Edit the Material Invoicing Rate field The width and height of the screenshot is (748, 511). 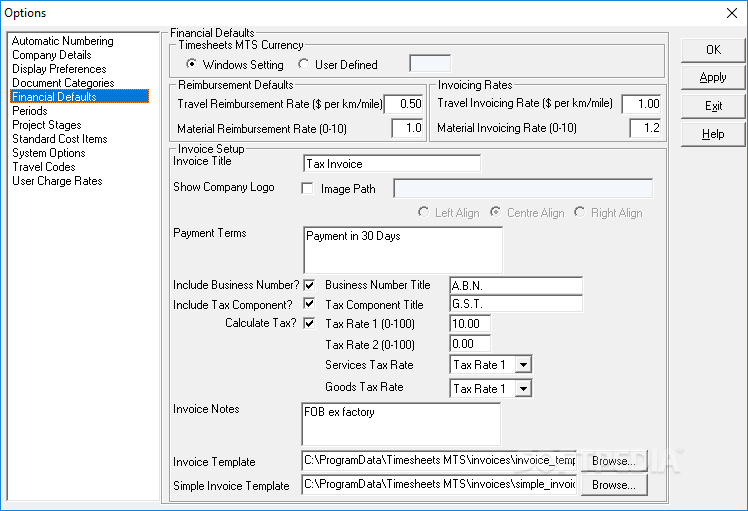pyautogui.click(x=645, y=128)
